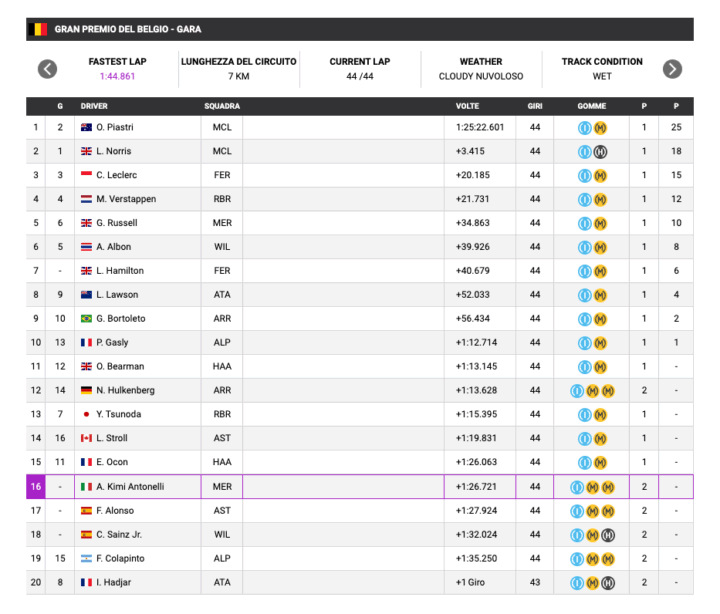Viewport: 720px width, 614px height.
Task: Click the SQUADRA column header
Action: pos(222,106)
